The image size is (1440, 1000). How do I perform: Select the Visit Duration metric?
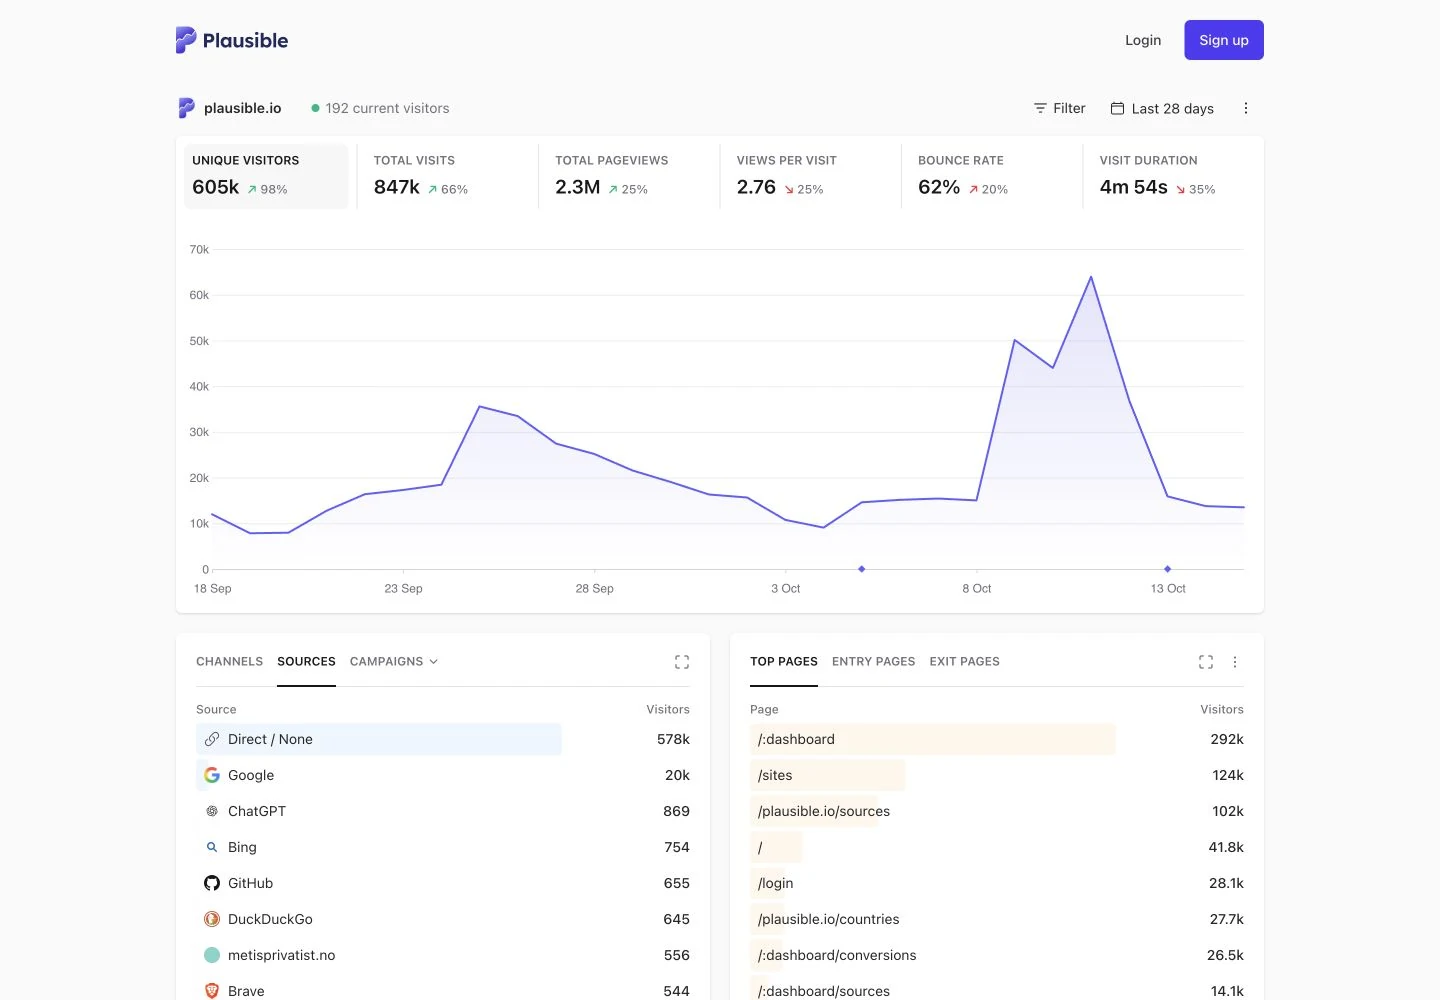tap(1174, 176)
